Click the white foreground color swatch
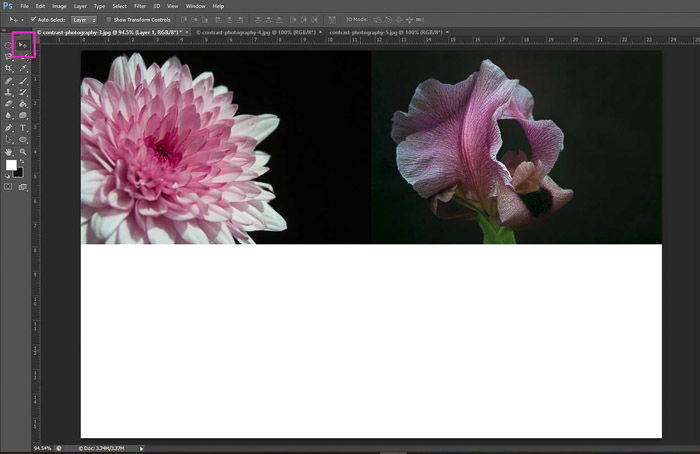This screenshot has width=700, height=454. pos(11,165)
